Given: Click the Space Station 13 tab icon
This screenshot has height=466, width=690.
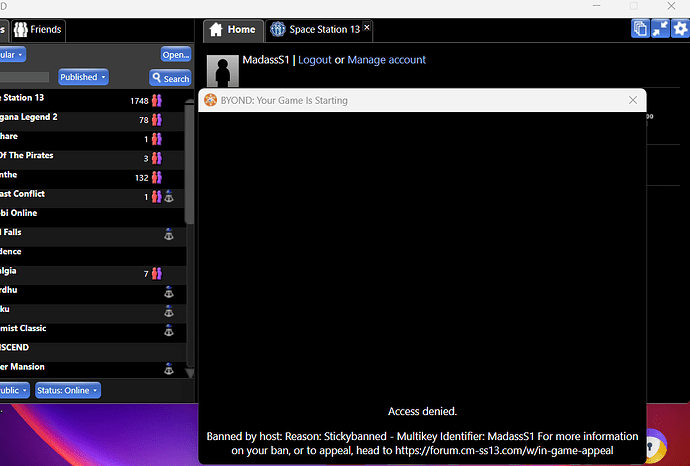Looking at the screenshot, I should [278, 29].
